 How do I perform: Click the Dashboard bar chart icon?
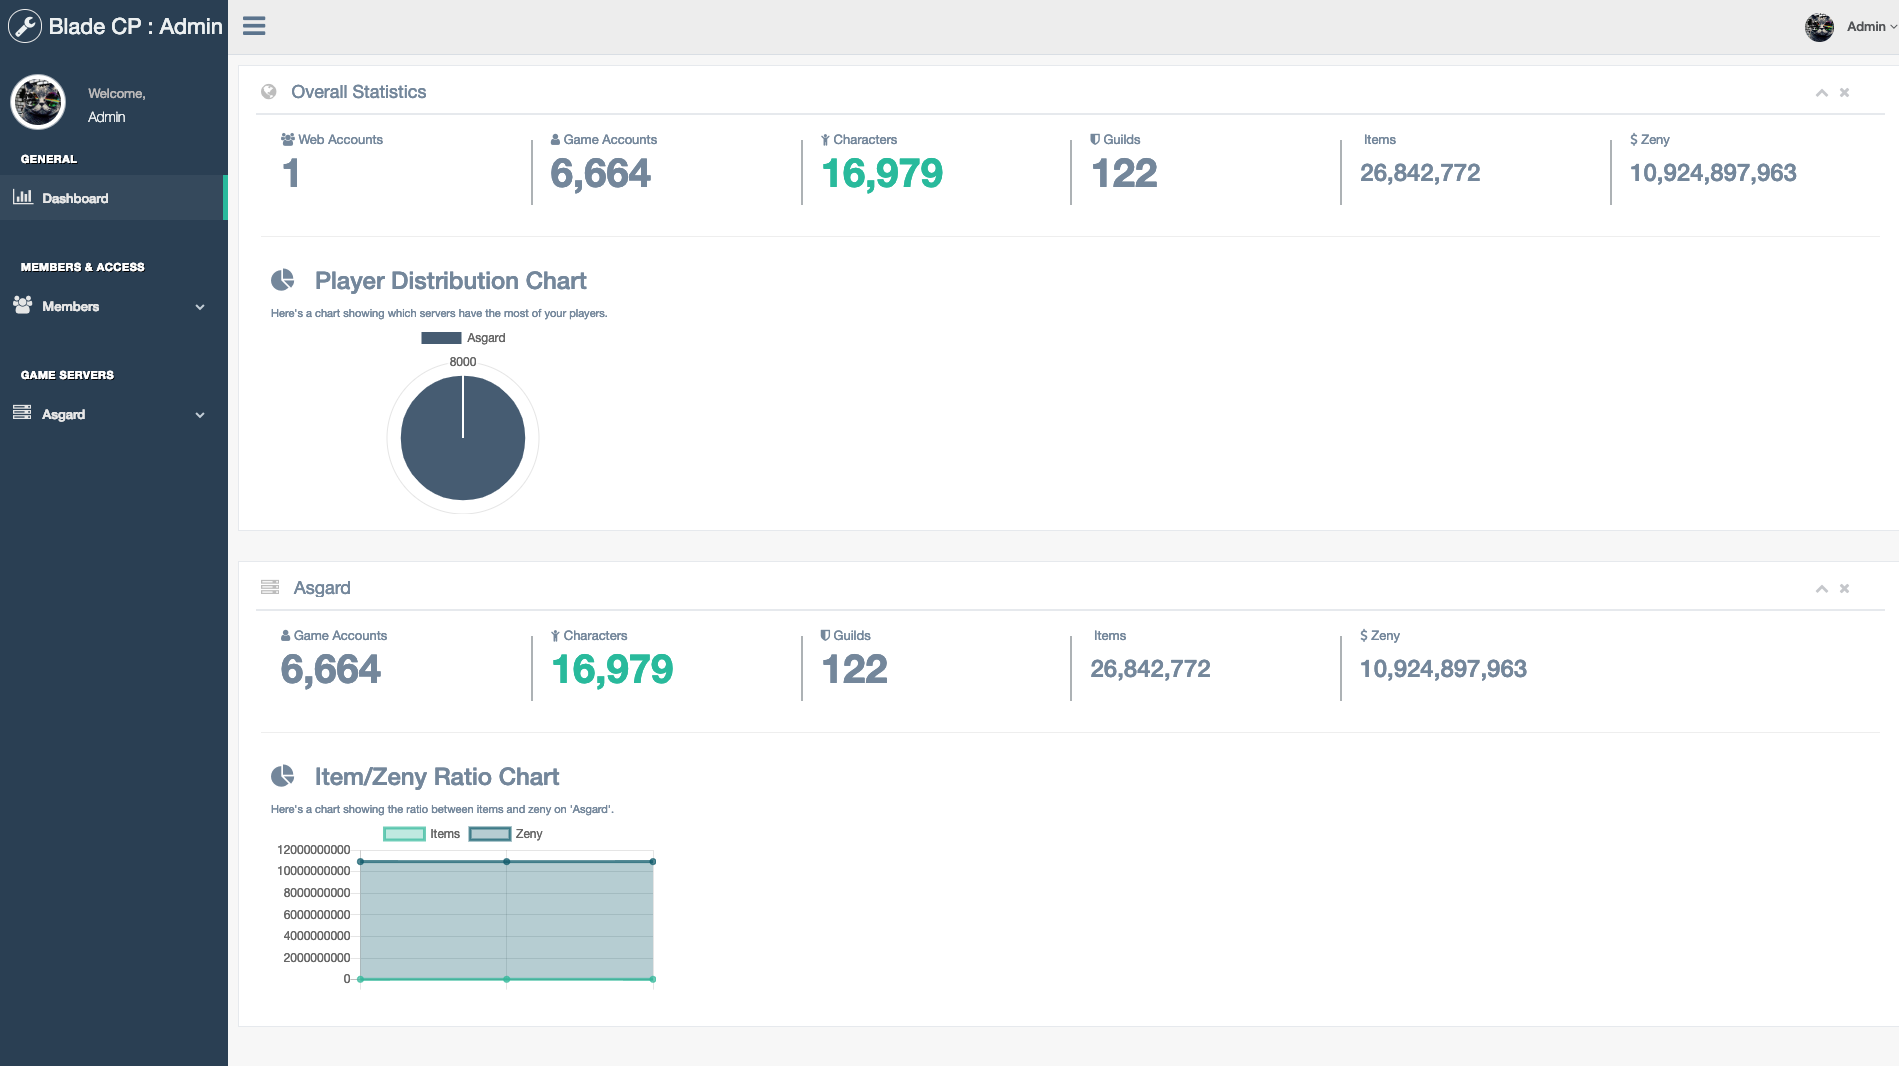pyautogui.click(x=22, y=197)
